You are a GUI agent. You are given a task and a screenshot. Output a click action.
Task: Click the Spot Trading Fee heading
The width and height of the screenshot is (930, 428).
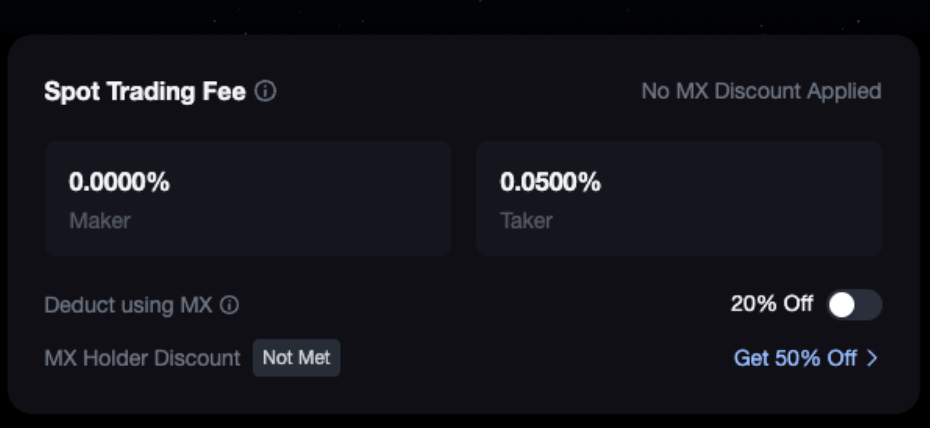145,92
